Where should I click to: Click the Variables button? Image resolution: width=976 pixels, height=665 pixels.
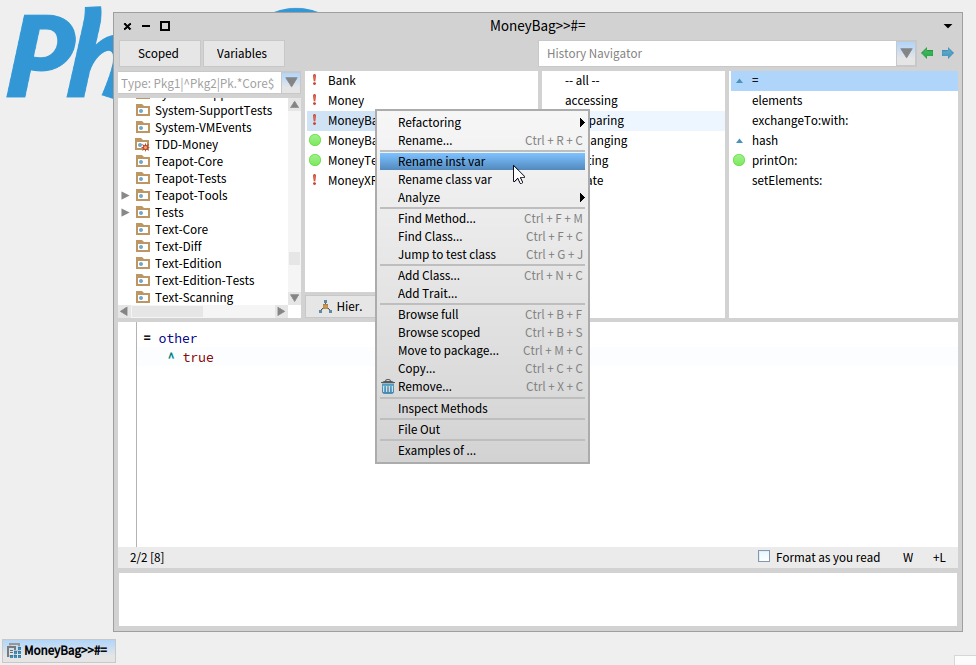pyautogui.click(x=243, y=54)
